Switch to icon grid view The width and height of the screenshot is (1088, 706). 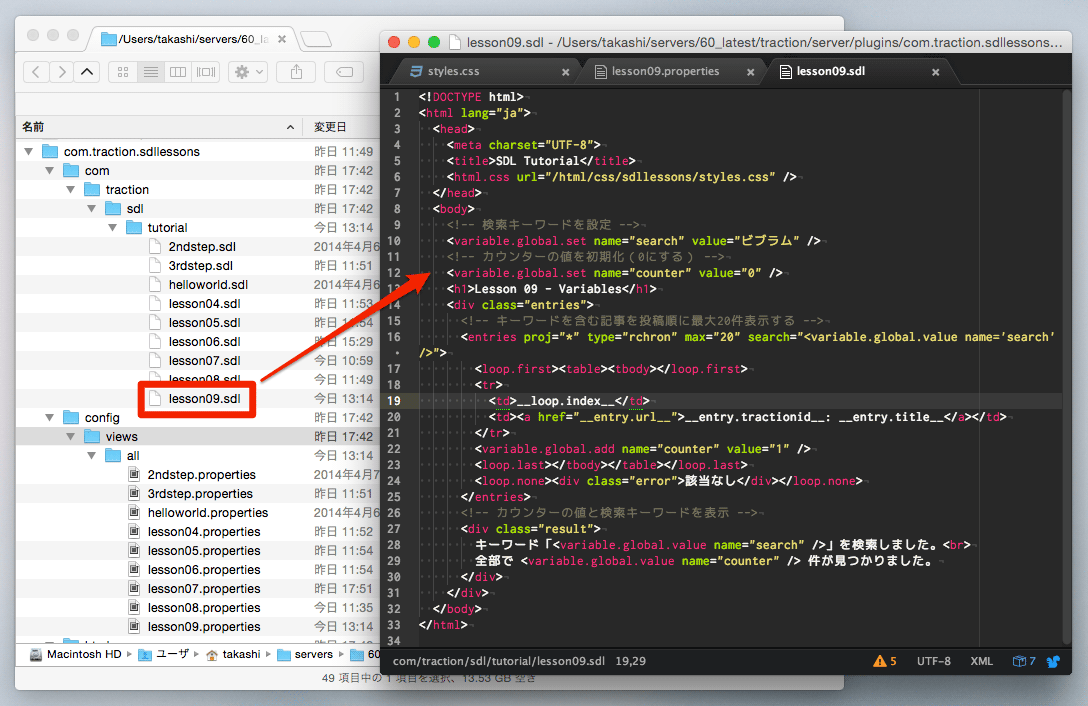[123, 72]
